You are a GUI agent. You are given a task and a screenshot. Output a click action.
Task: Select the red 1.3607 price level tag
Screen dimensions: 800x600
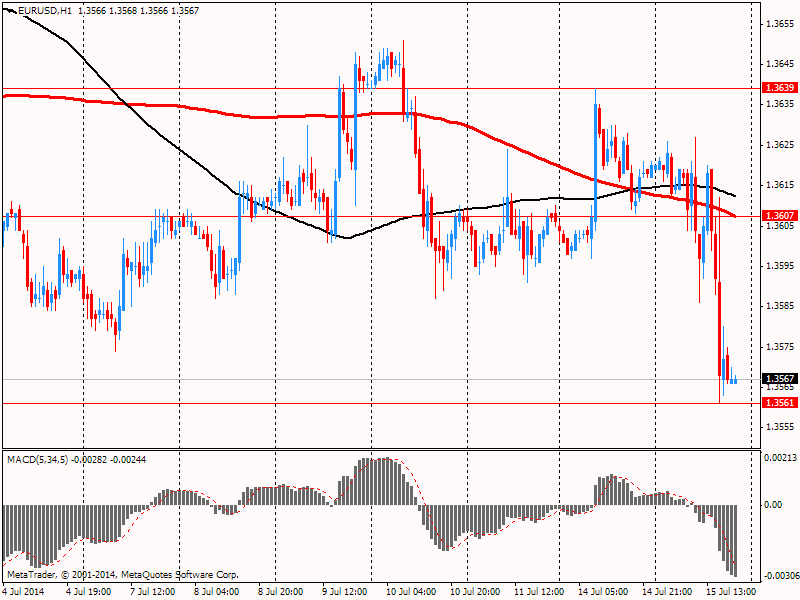coord(778,216)
